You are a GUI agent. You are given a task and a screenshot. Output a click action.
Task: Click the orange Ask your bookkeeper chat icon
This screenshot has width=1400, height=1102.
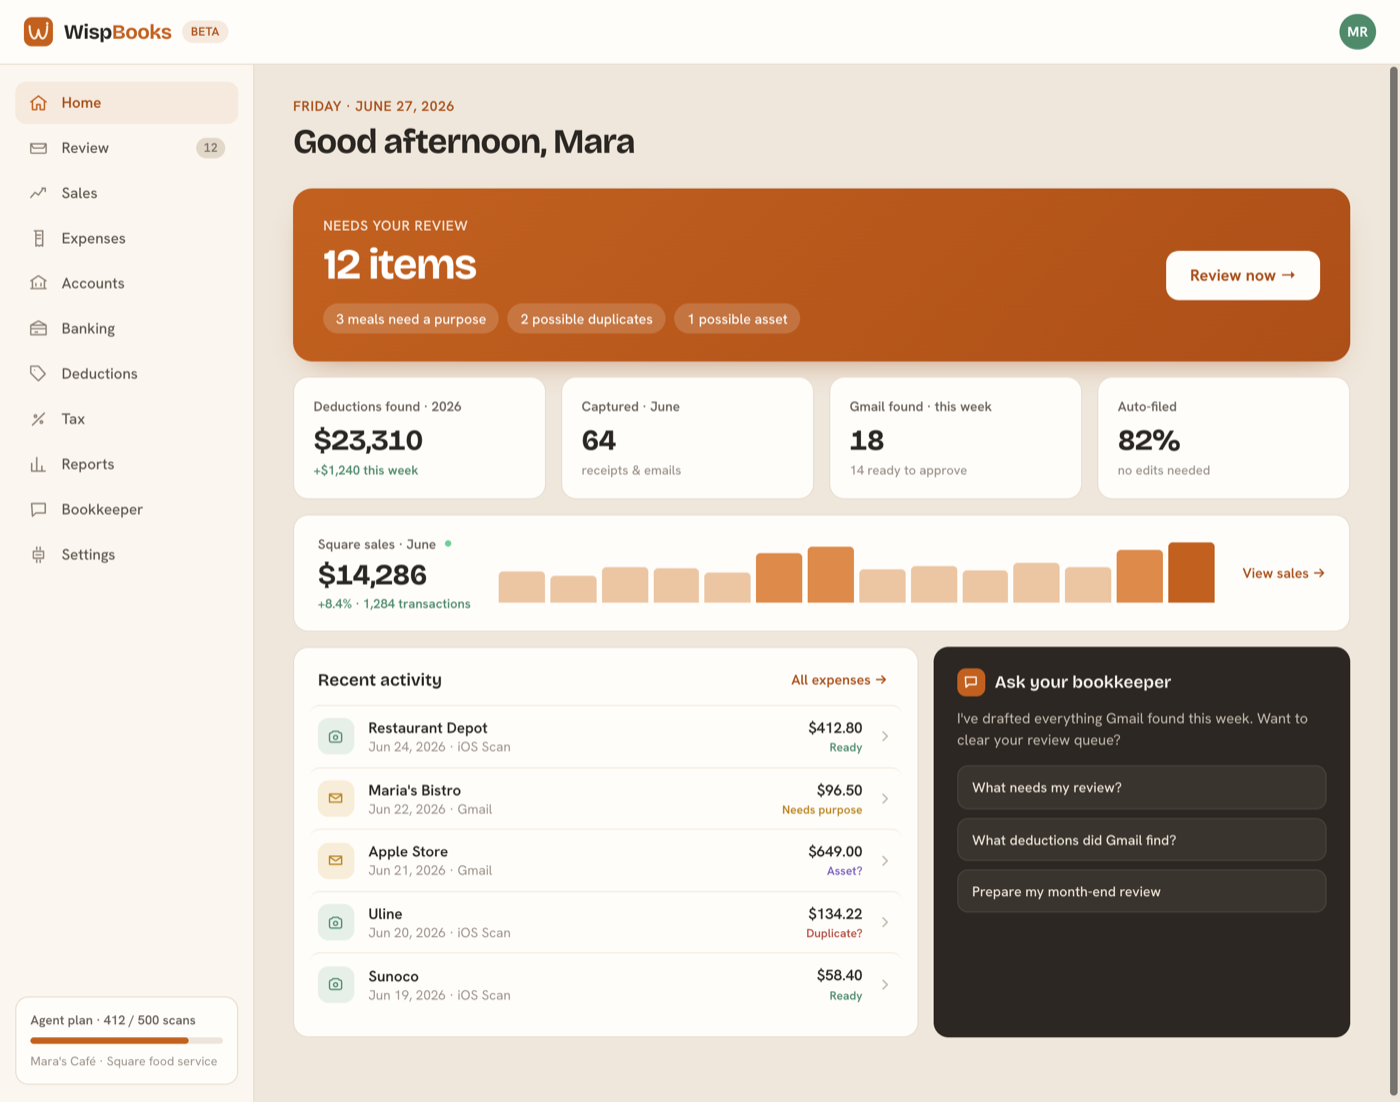click(x=971, y=682)
